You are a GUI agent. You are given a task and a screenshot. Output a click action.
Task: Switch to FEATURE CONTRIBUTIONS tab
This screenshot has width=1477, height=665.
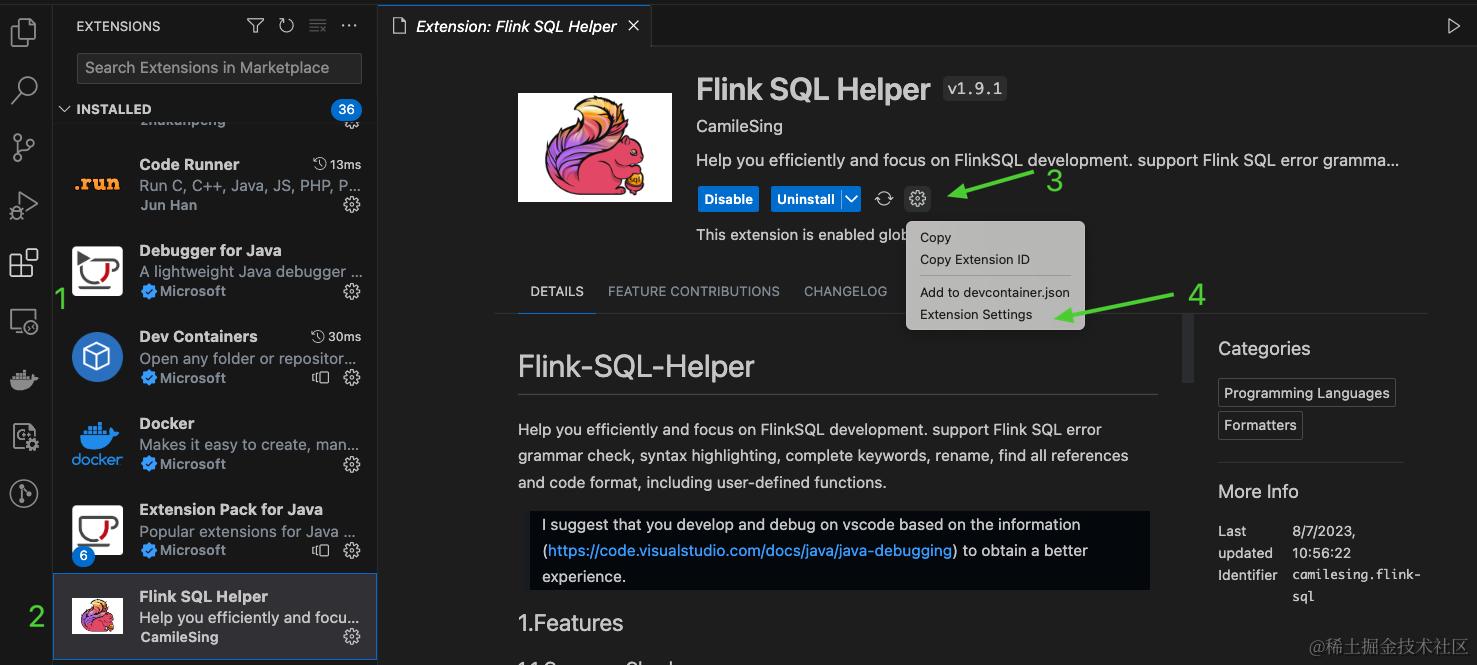coord(694,292)
